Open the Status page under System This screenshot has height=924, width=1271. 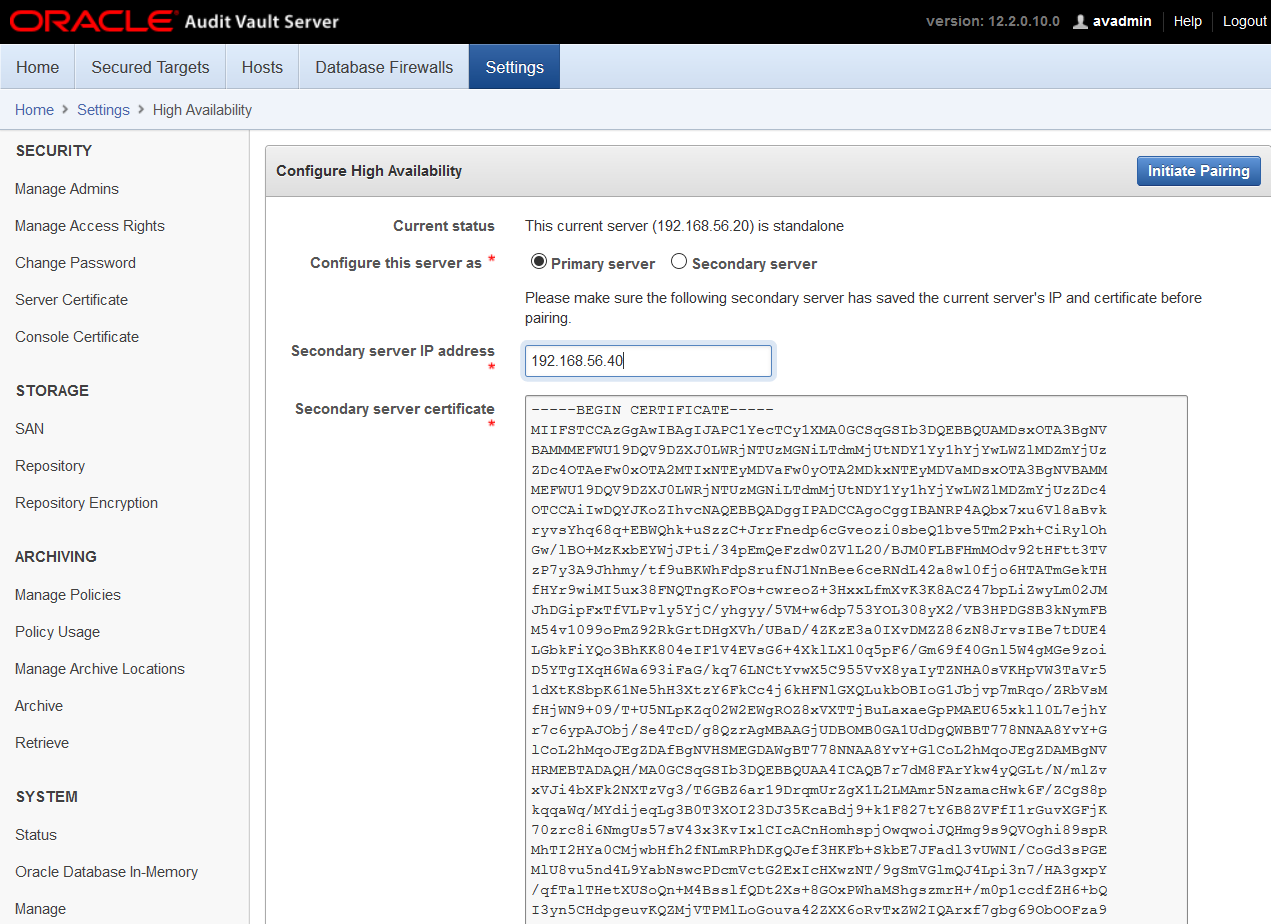coord(36,835)
